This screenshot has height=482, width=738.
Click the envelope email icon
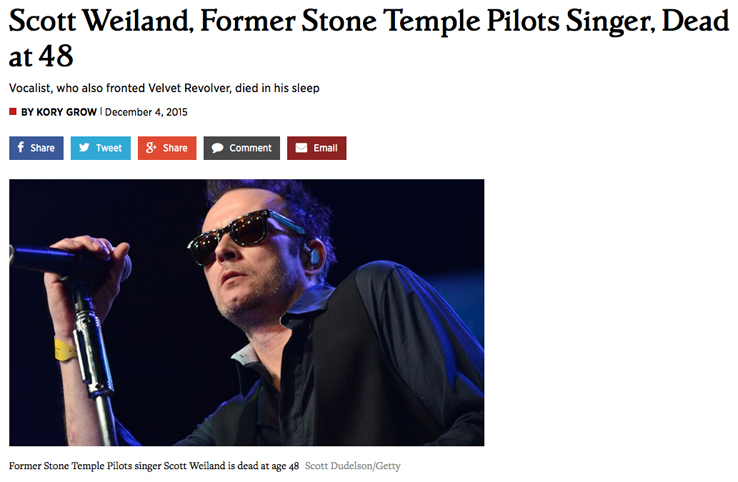tap(301, 148)
